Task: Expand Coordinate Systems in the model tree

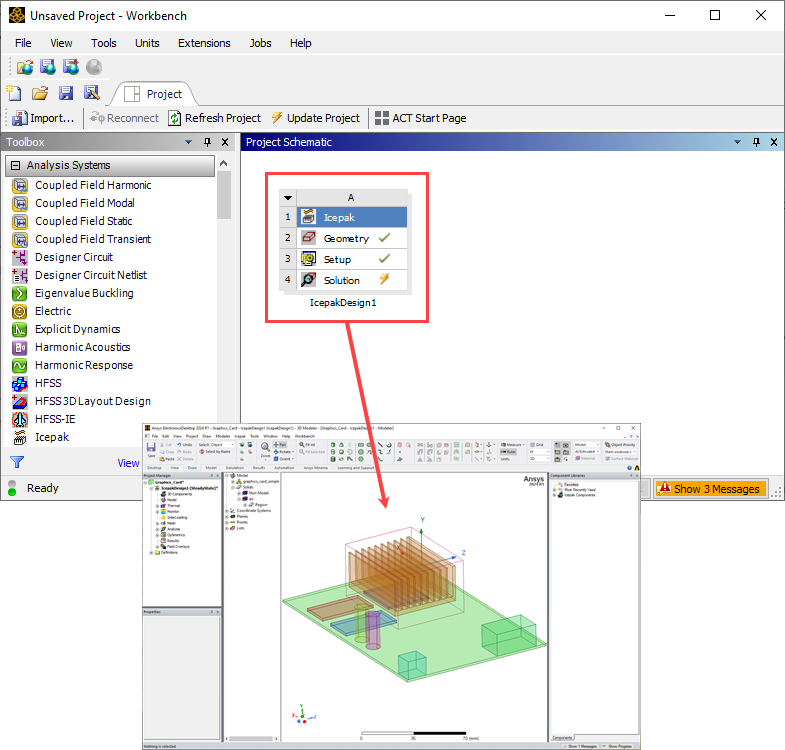Action: click(227, 511)
